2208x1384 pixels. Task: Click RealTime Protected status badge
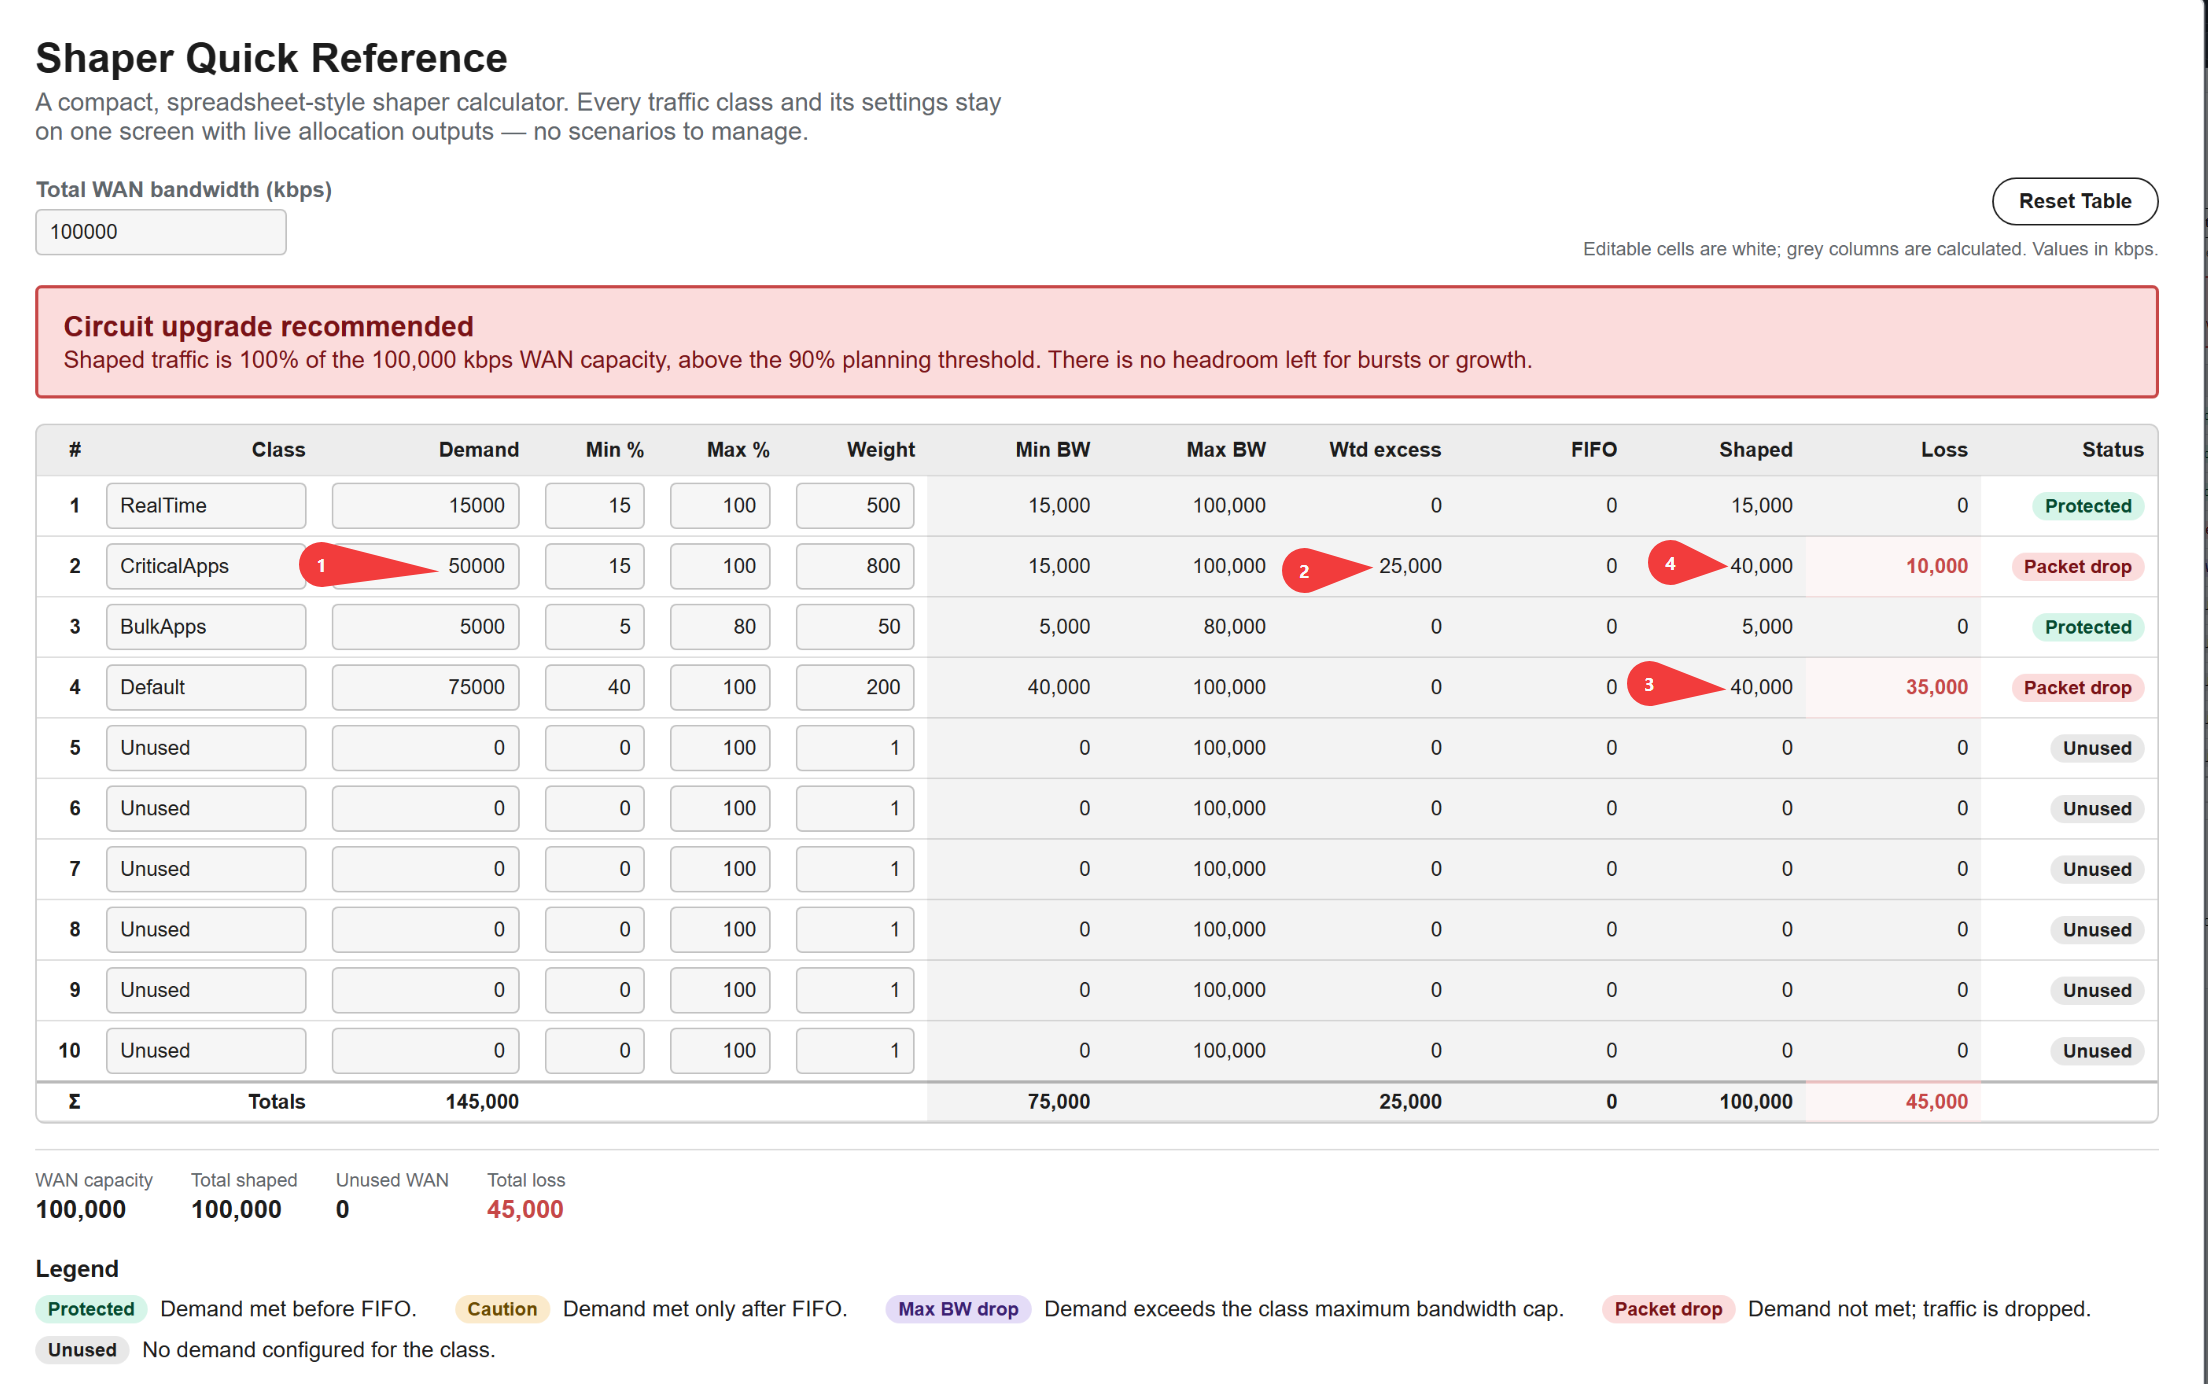[x=2087, y=506]
